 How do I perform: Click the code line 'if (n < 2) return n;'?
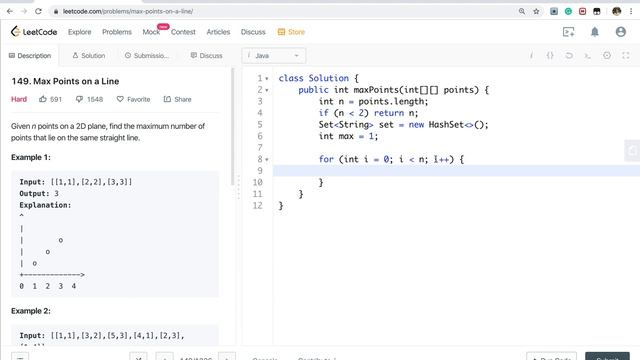click(368, 113)
